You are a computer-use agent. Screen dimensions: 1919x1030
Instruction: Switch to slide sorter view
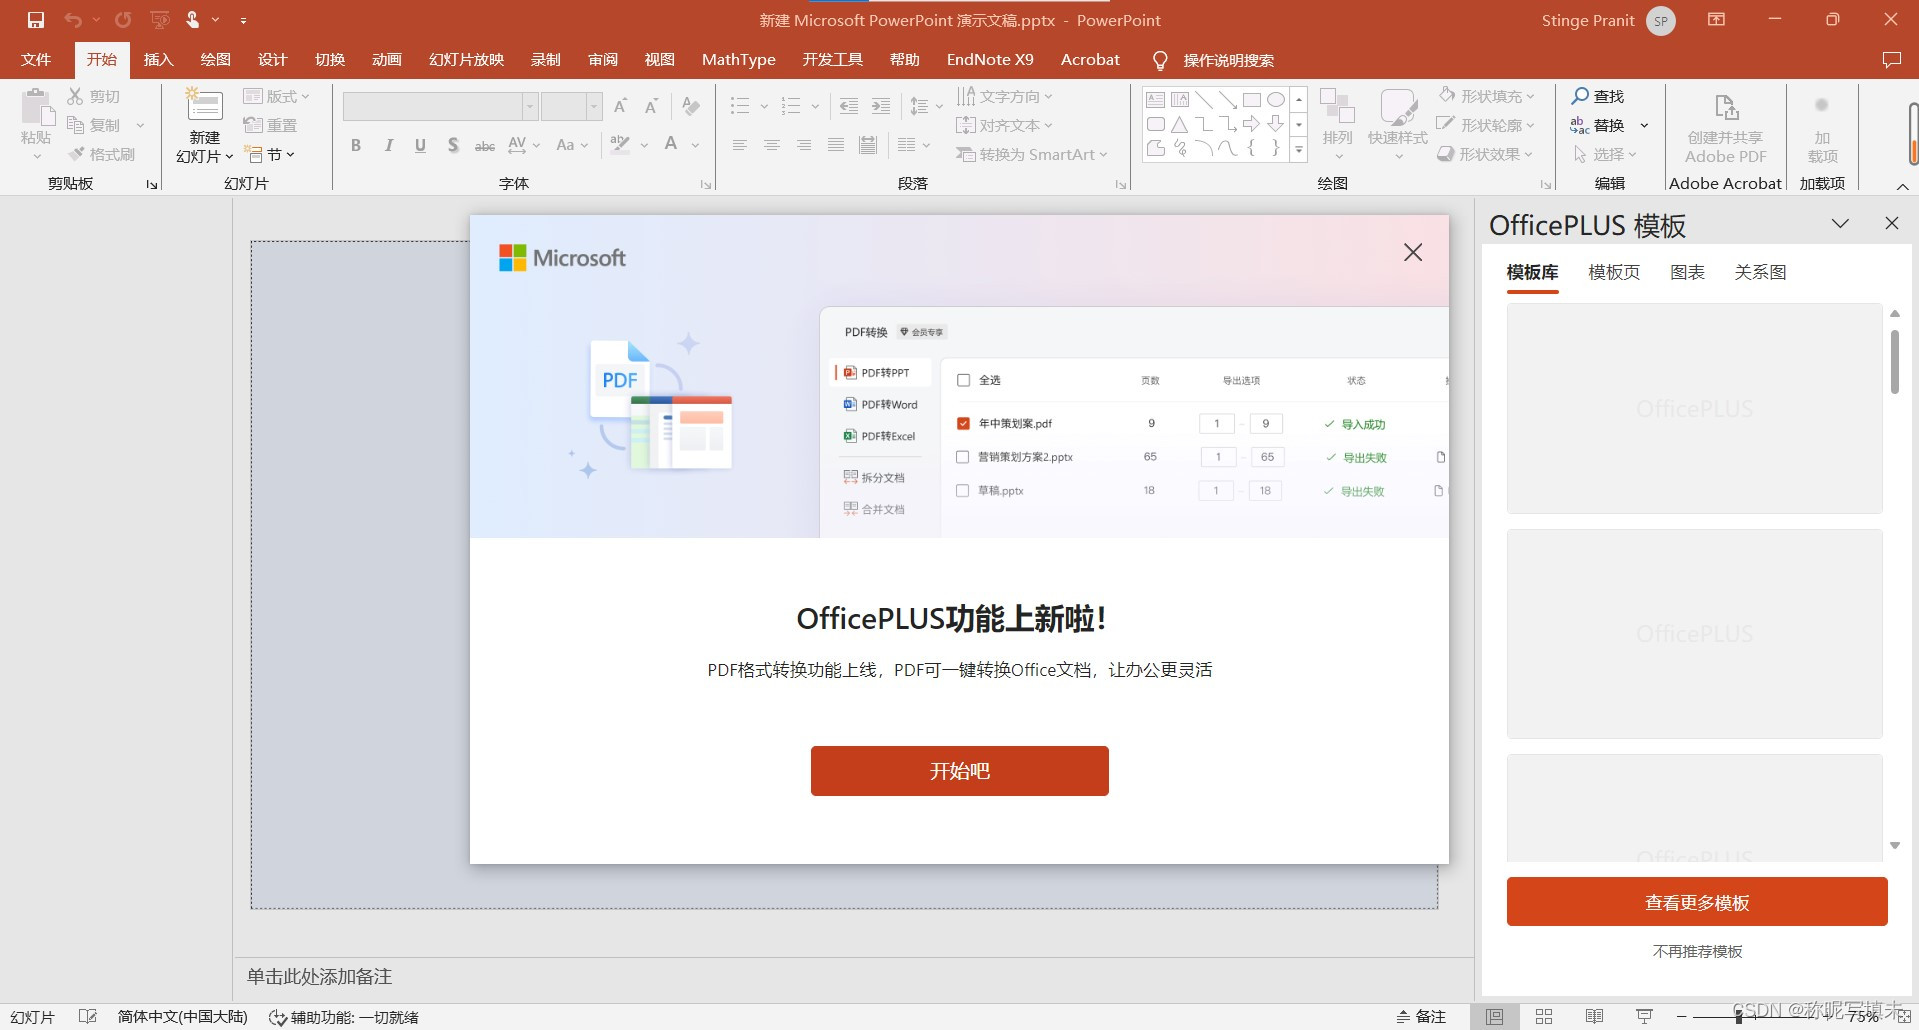(x=1544, y=1017)
